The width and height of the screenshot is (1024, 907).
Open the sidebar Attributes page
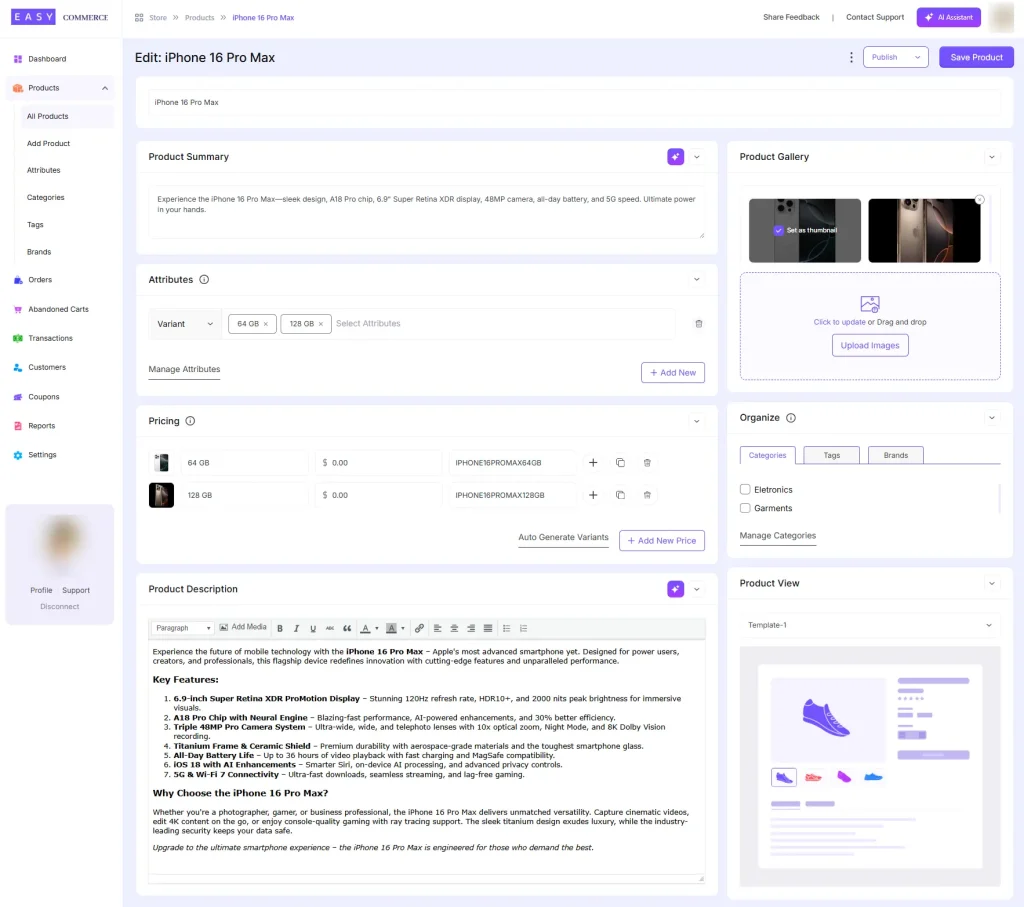coord(43,170)
